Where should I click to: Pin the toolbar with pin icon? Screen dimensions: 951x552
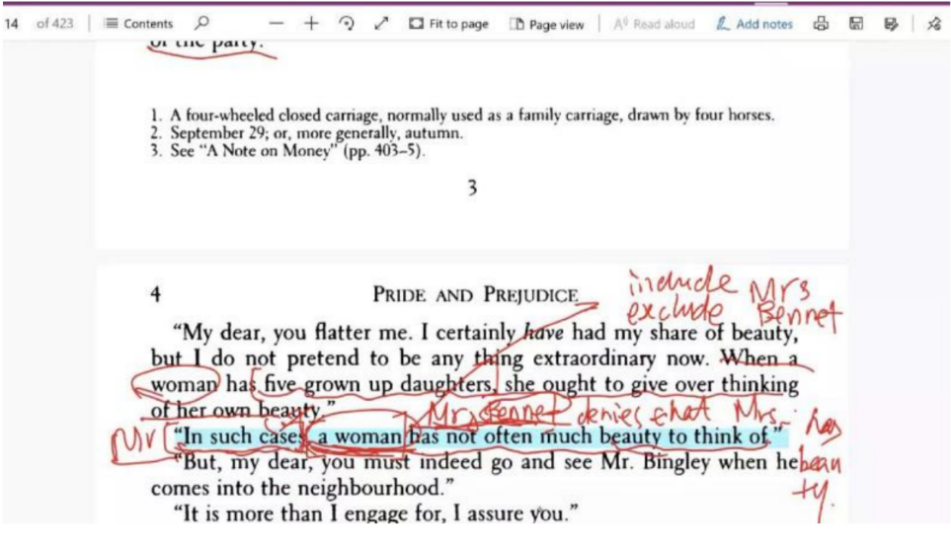(933, 24)
